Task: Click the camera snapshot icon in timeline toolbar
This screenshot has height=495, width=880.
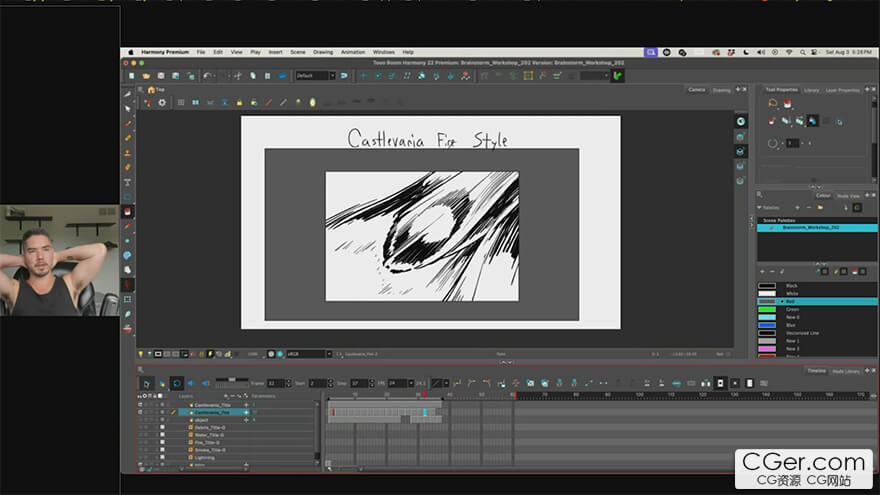Action: [530, 383]
